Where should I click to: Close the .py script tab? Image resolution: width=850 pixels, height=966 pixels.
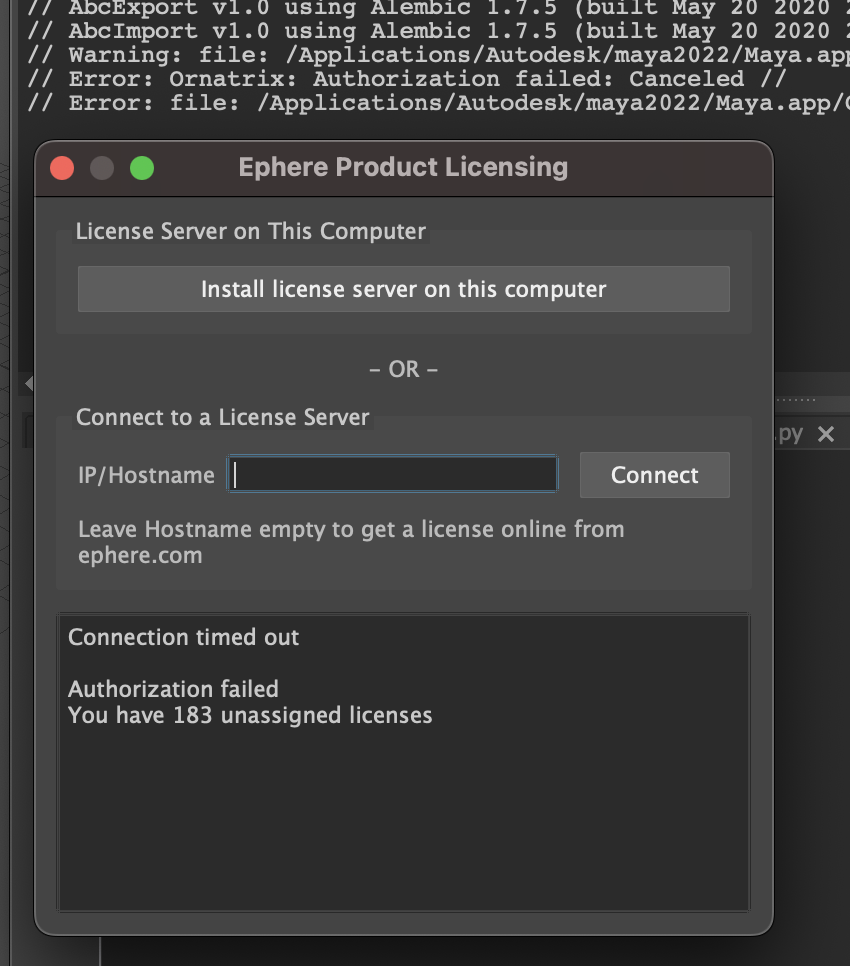pyautogui.click(x=825, y=434)
